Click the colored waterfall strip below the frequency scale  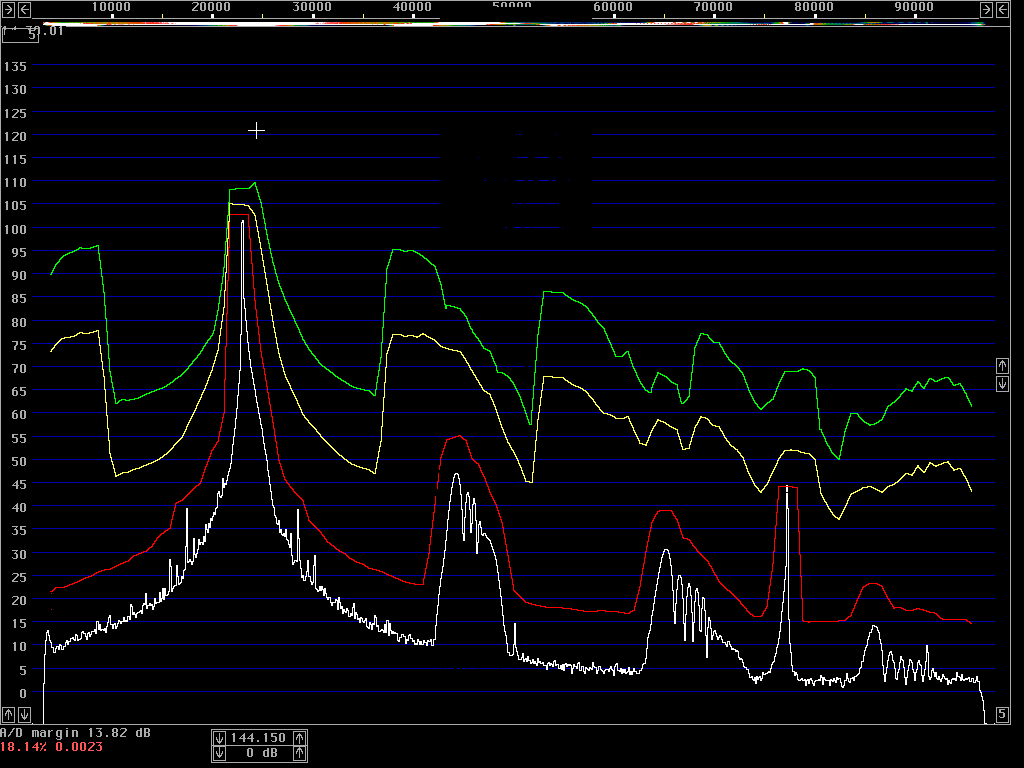514,24
